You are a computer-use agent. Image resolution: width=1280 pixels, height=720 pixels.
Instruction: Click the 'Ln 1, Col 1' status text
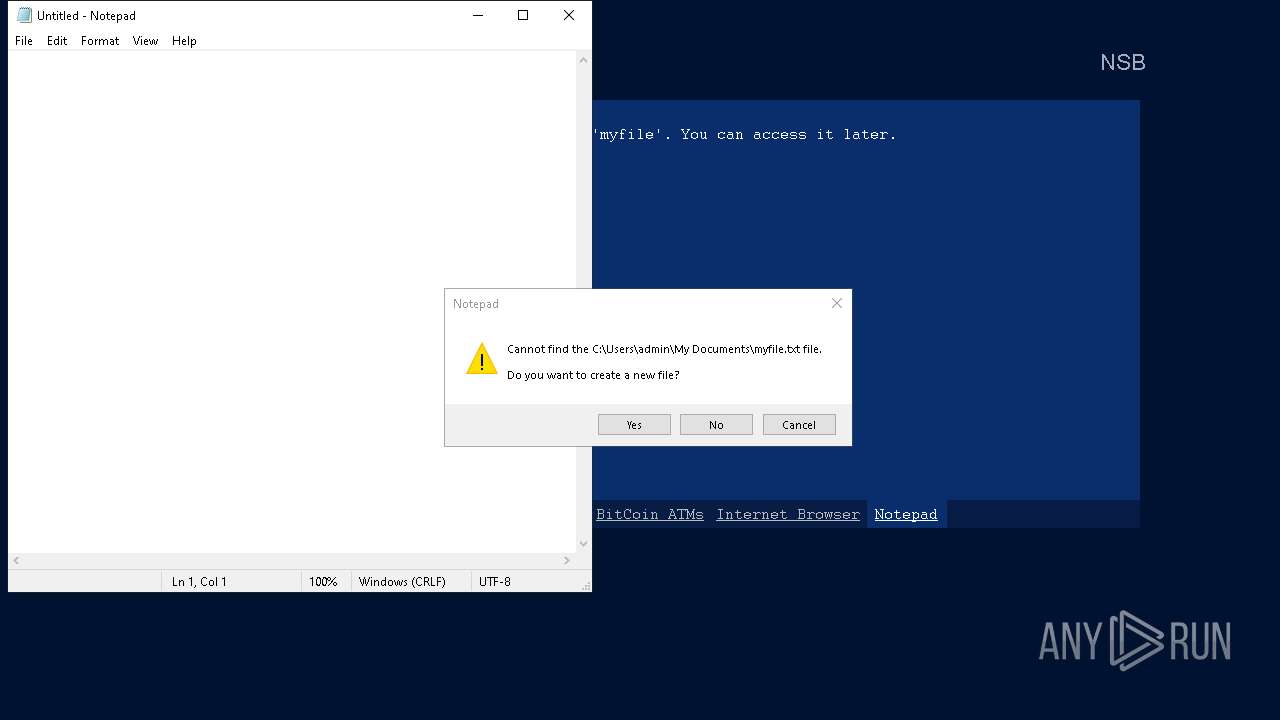[199, 581]
